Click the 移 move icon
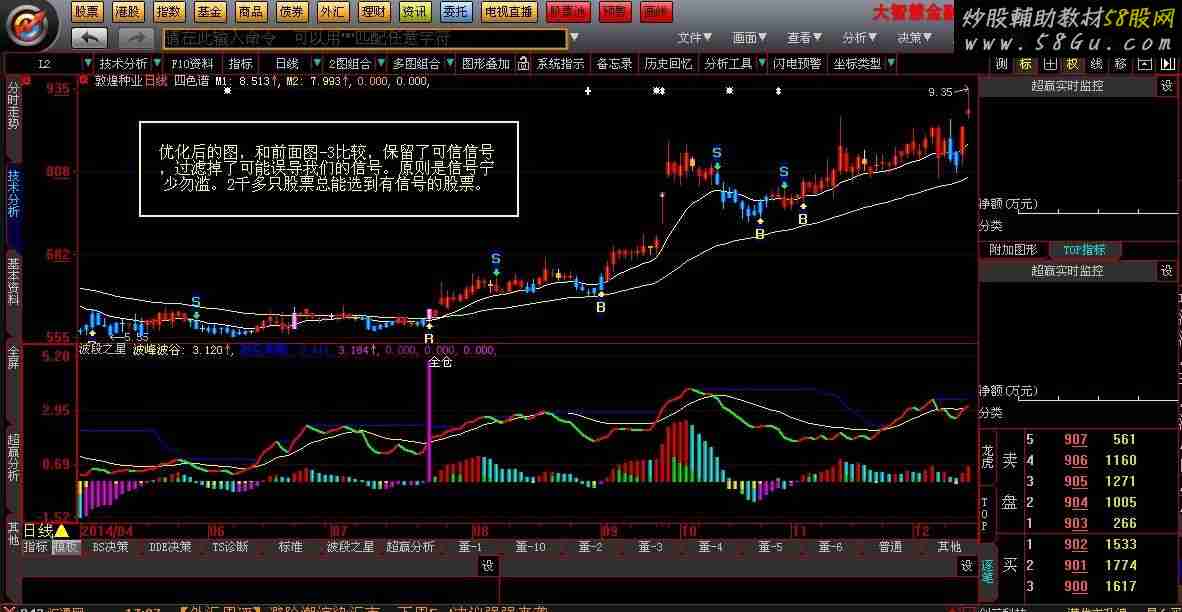The height and width of the screenshot is (612, 1182). tap(1120, 64)
